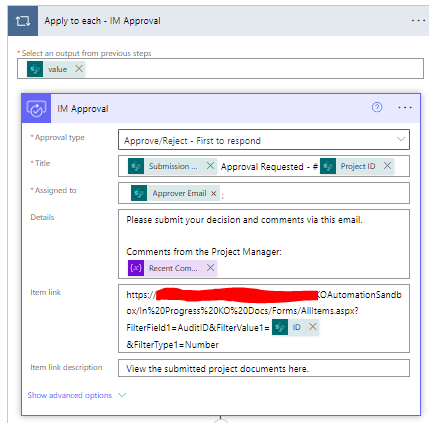Click the SharePoint icon on Approver Email token
The height and width of the screenshot is (423, 429).
[x=139, y=193]
